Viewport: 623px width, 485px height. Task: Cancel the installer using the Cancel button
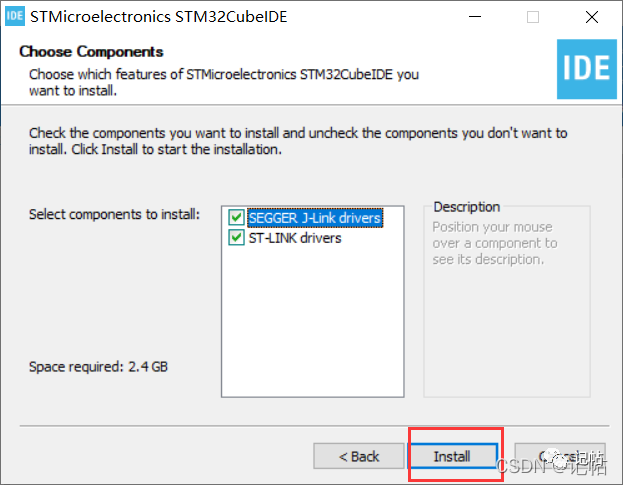click(x=560, y=456)
